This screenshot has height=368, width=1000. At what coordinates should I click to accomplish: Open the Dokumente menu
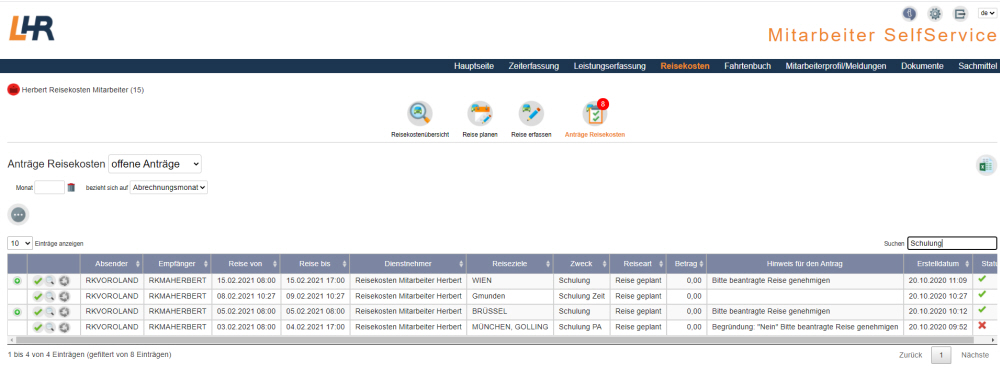click(x=922, y=66)
